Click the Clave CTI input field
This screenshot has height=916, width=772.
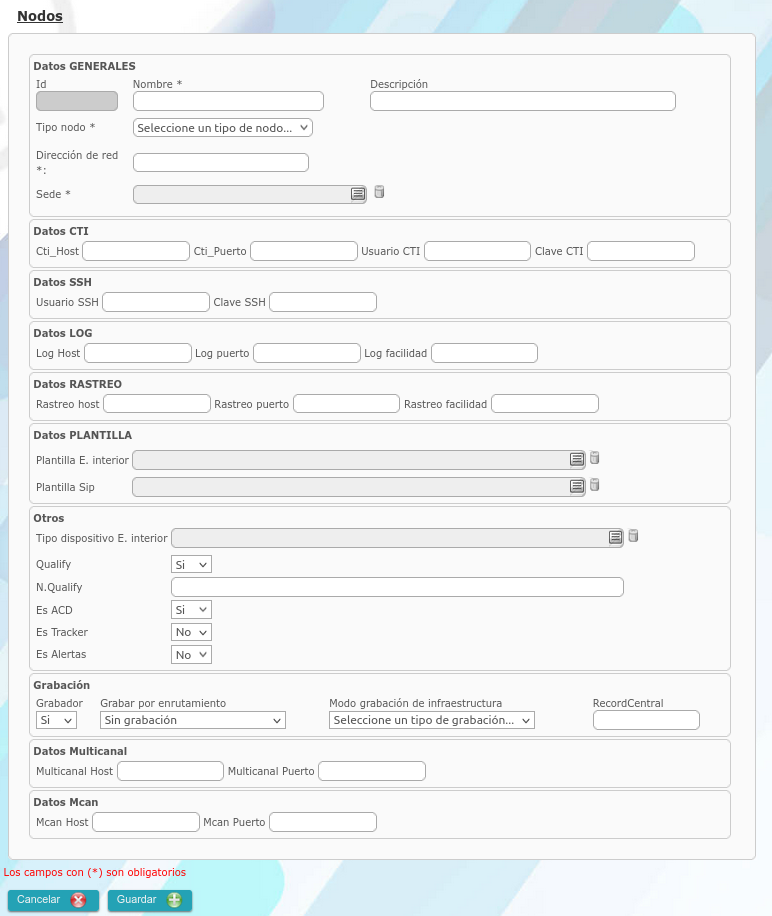tap(641, 251)
